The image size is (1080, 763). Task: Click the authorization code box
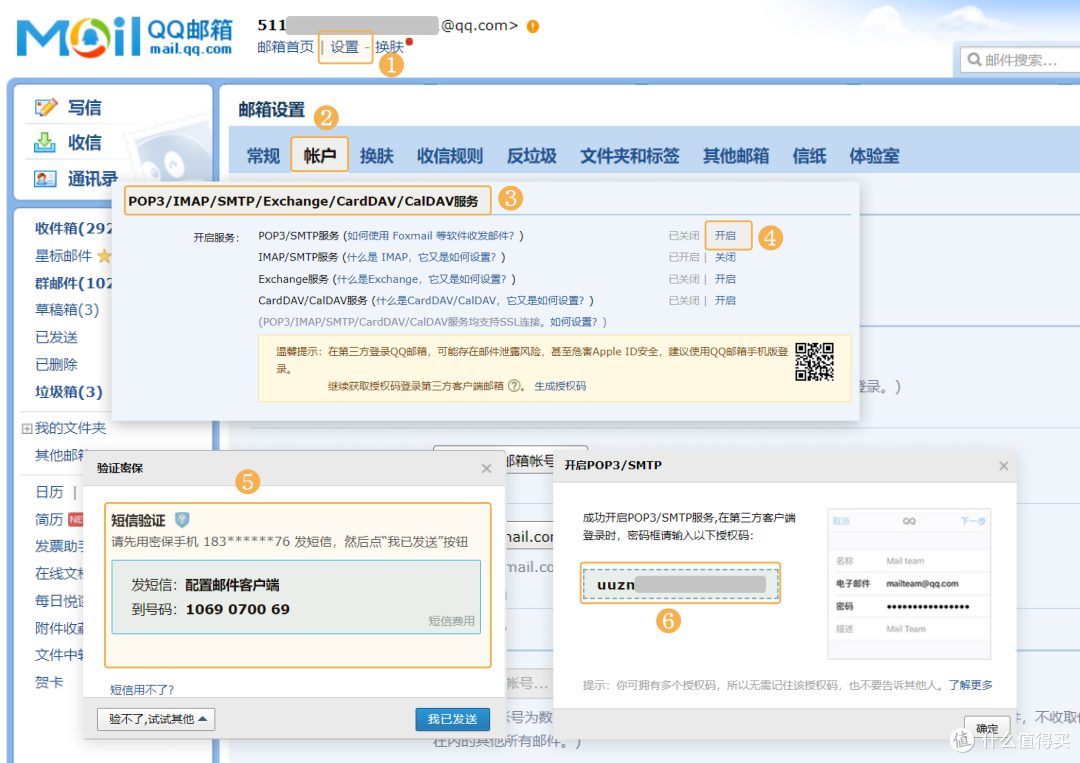click(x=681, y=584)
